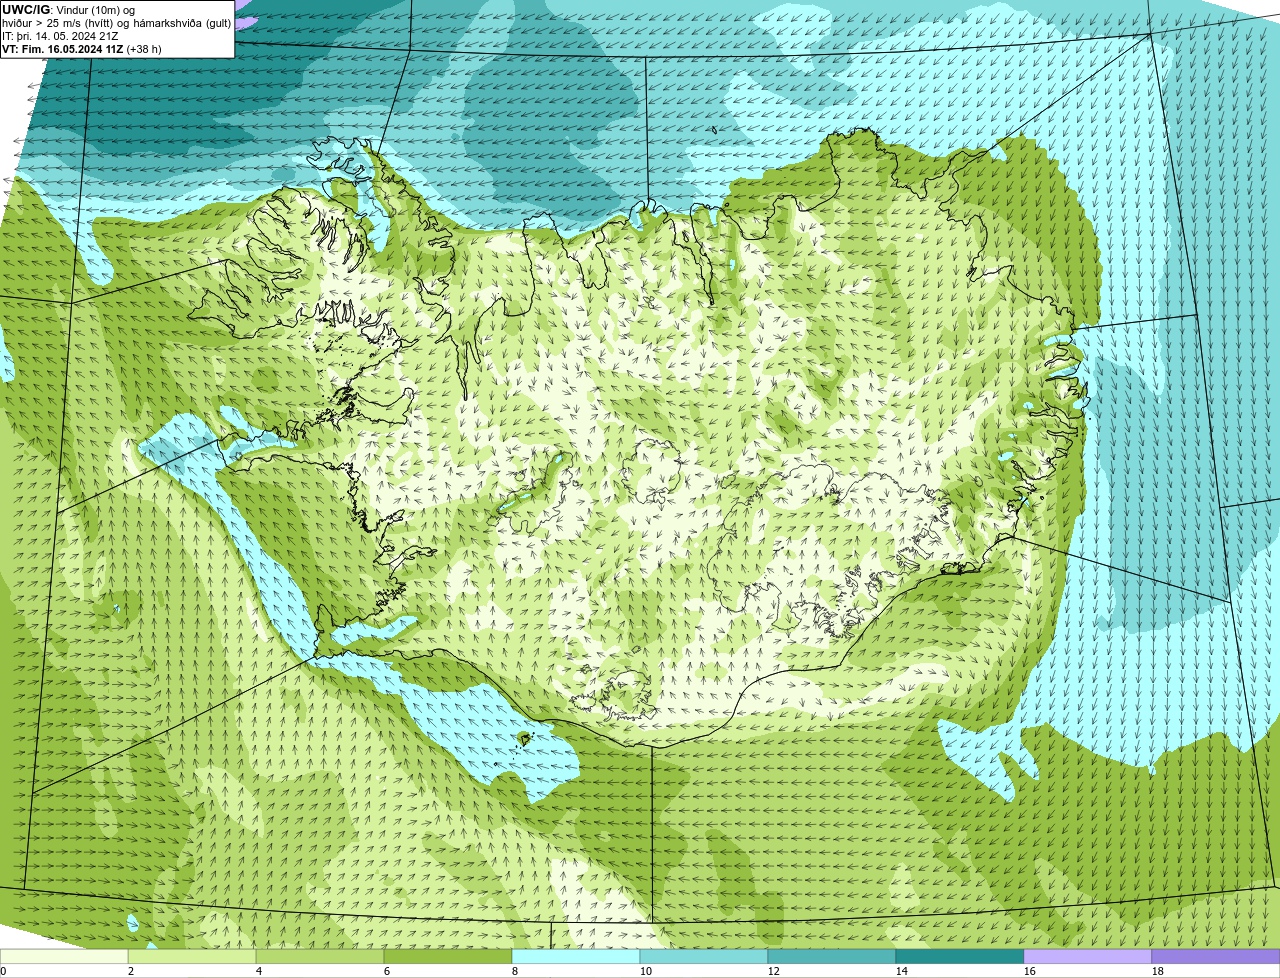The height and width of the screenshot is (978, 1280).
Task: Click the 'IT: þri. 14. 05. 2024 21Z' line
Action: 61,35
